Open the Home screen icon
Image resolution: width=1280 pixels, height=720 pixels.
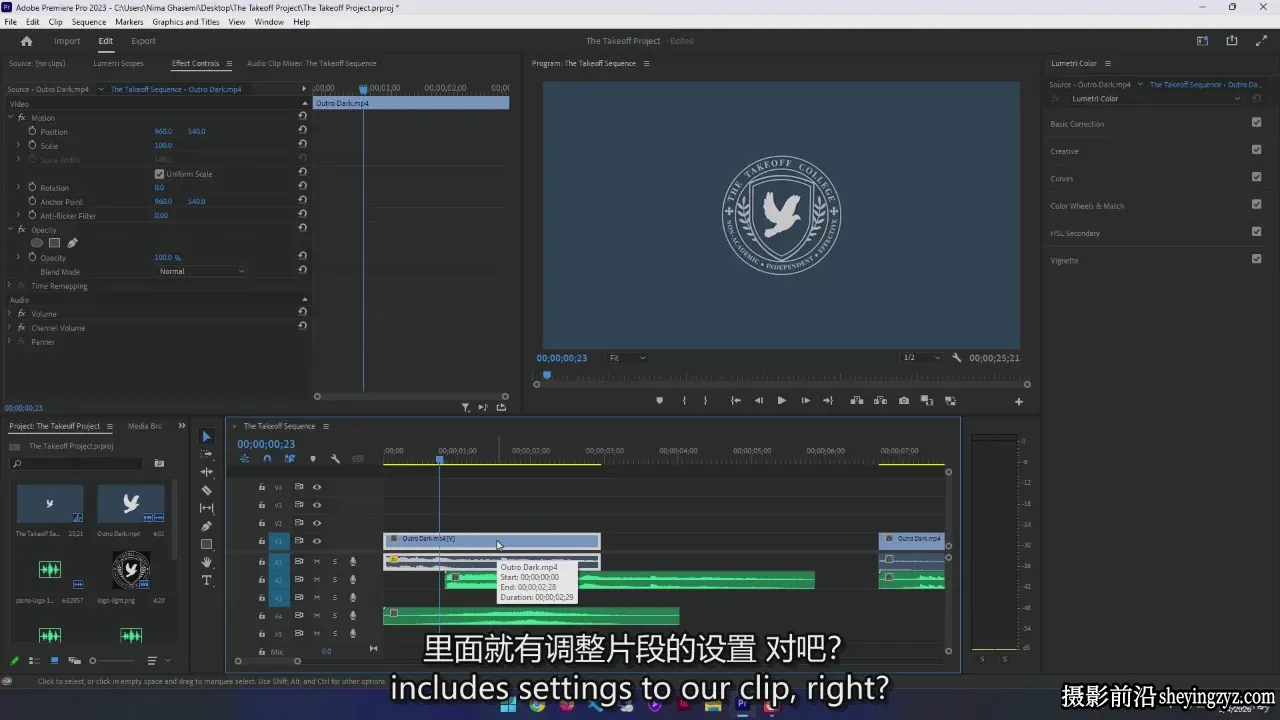click(27, 41)
